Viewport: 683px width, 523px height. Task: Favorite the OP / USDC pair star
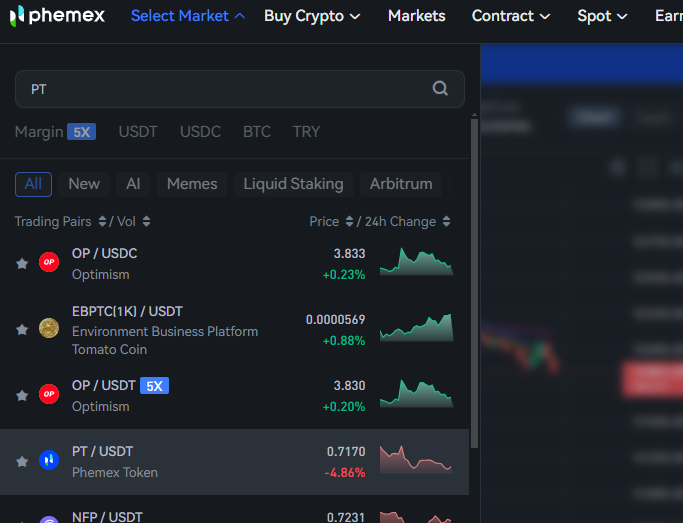pos(22,263)
